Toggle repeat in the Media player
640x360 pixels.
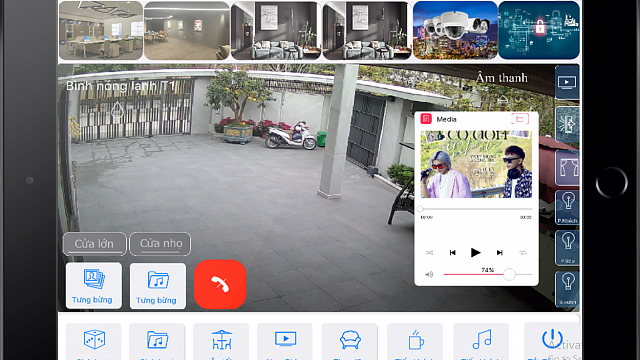tap(523, 253)
